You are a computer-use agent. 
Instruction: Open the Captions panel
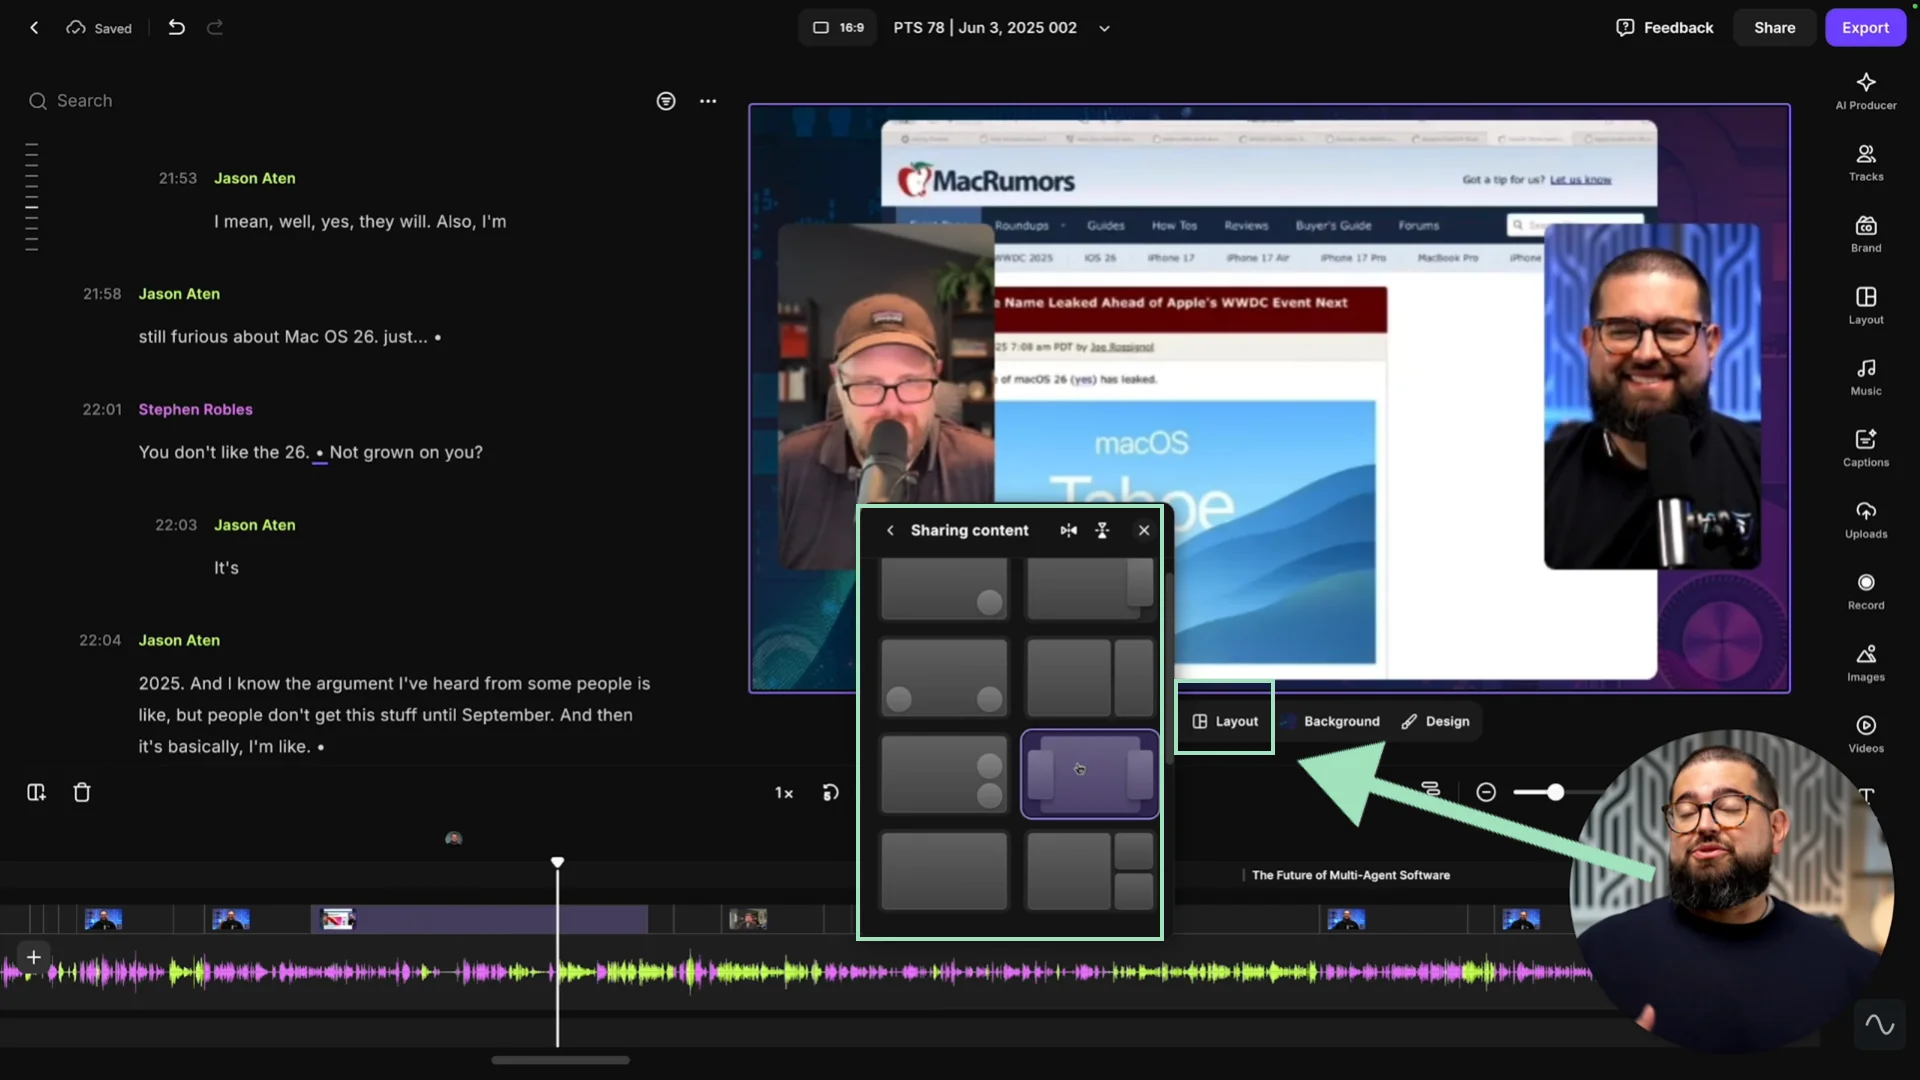pyautogui.click(x=1866, y=449)
